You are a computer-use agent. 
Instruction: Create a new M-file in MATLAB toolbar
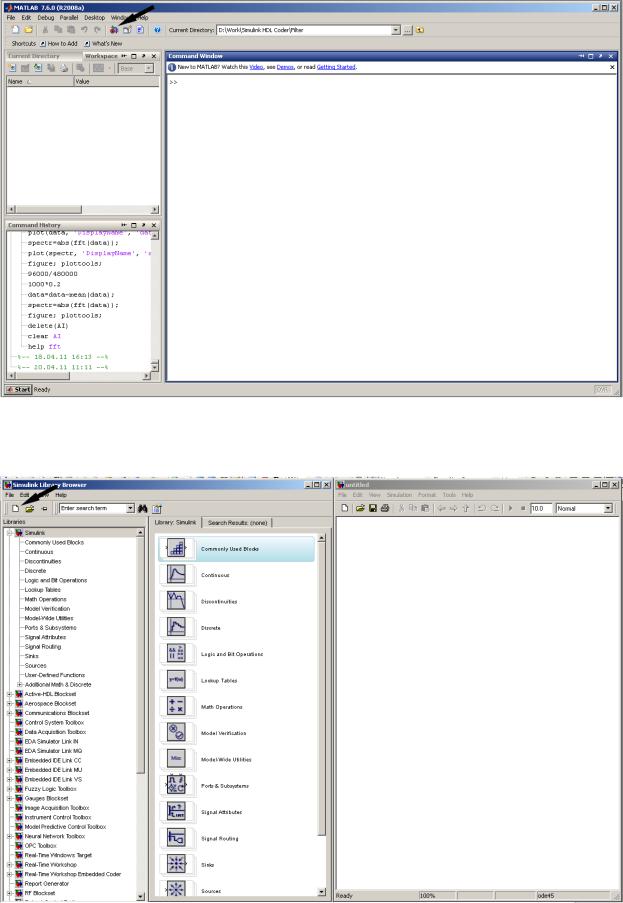point(16,30)
